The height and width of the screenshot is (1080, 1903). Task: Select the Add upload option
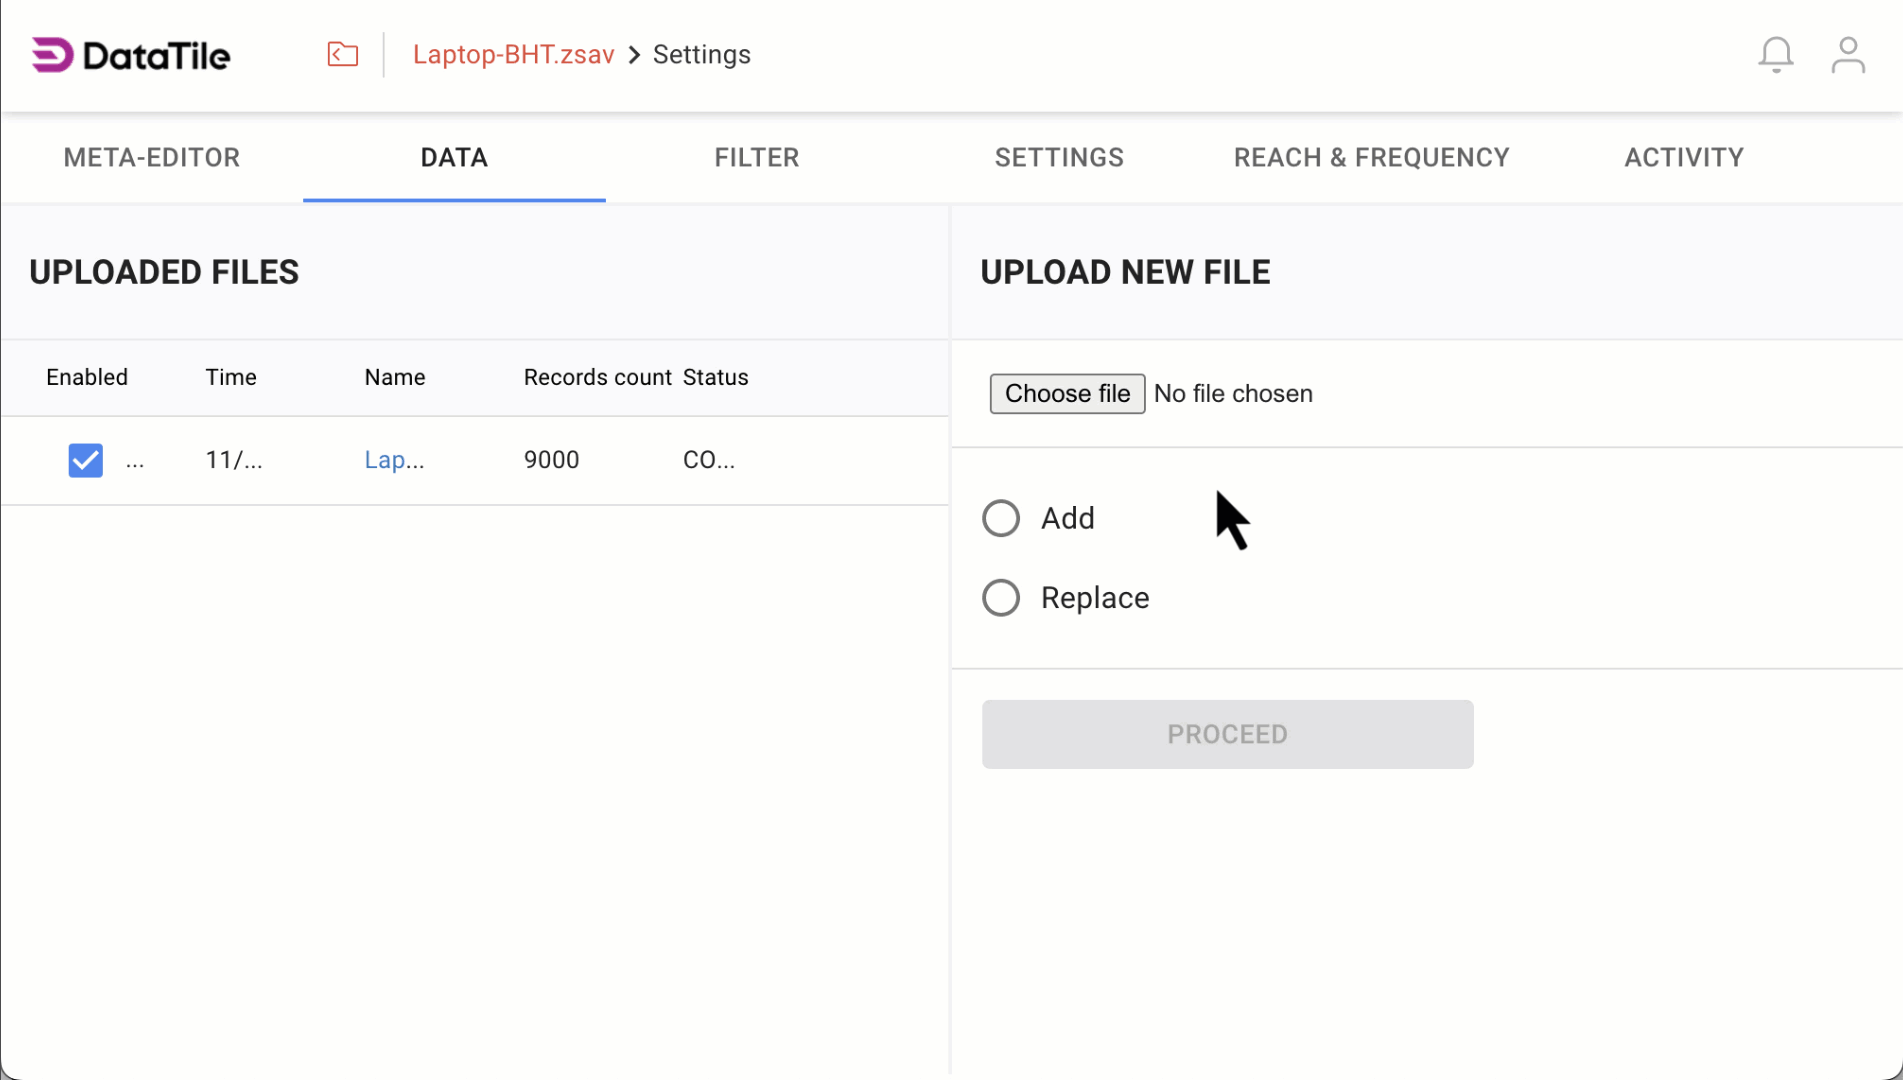(1001, 517)
